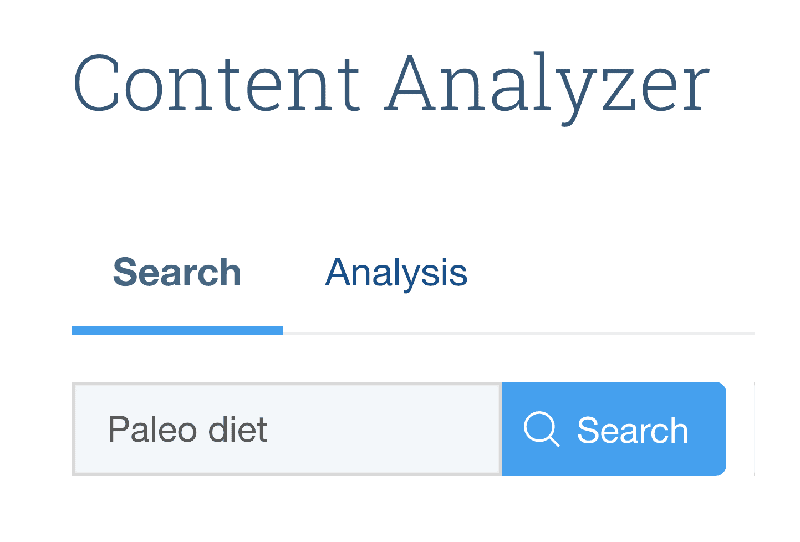The height and width of the screenshot is (542, 800).
Task: Click the word "Content" in the title
Action: pyautogui.click(x=217, y=83)
